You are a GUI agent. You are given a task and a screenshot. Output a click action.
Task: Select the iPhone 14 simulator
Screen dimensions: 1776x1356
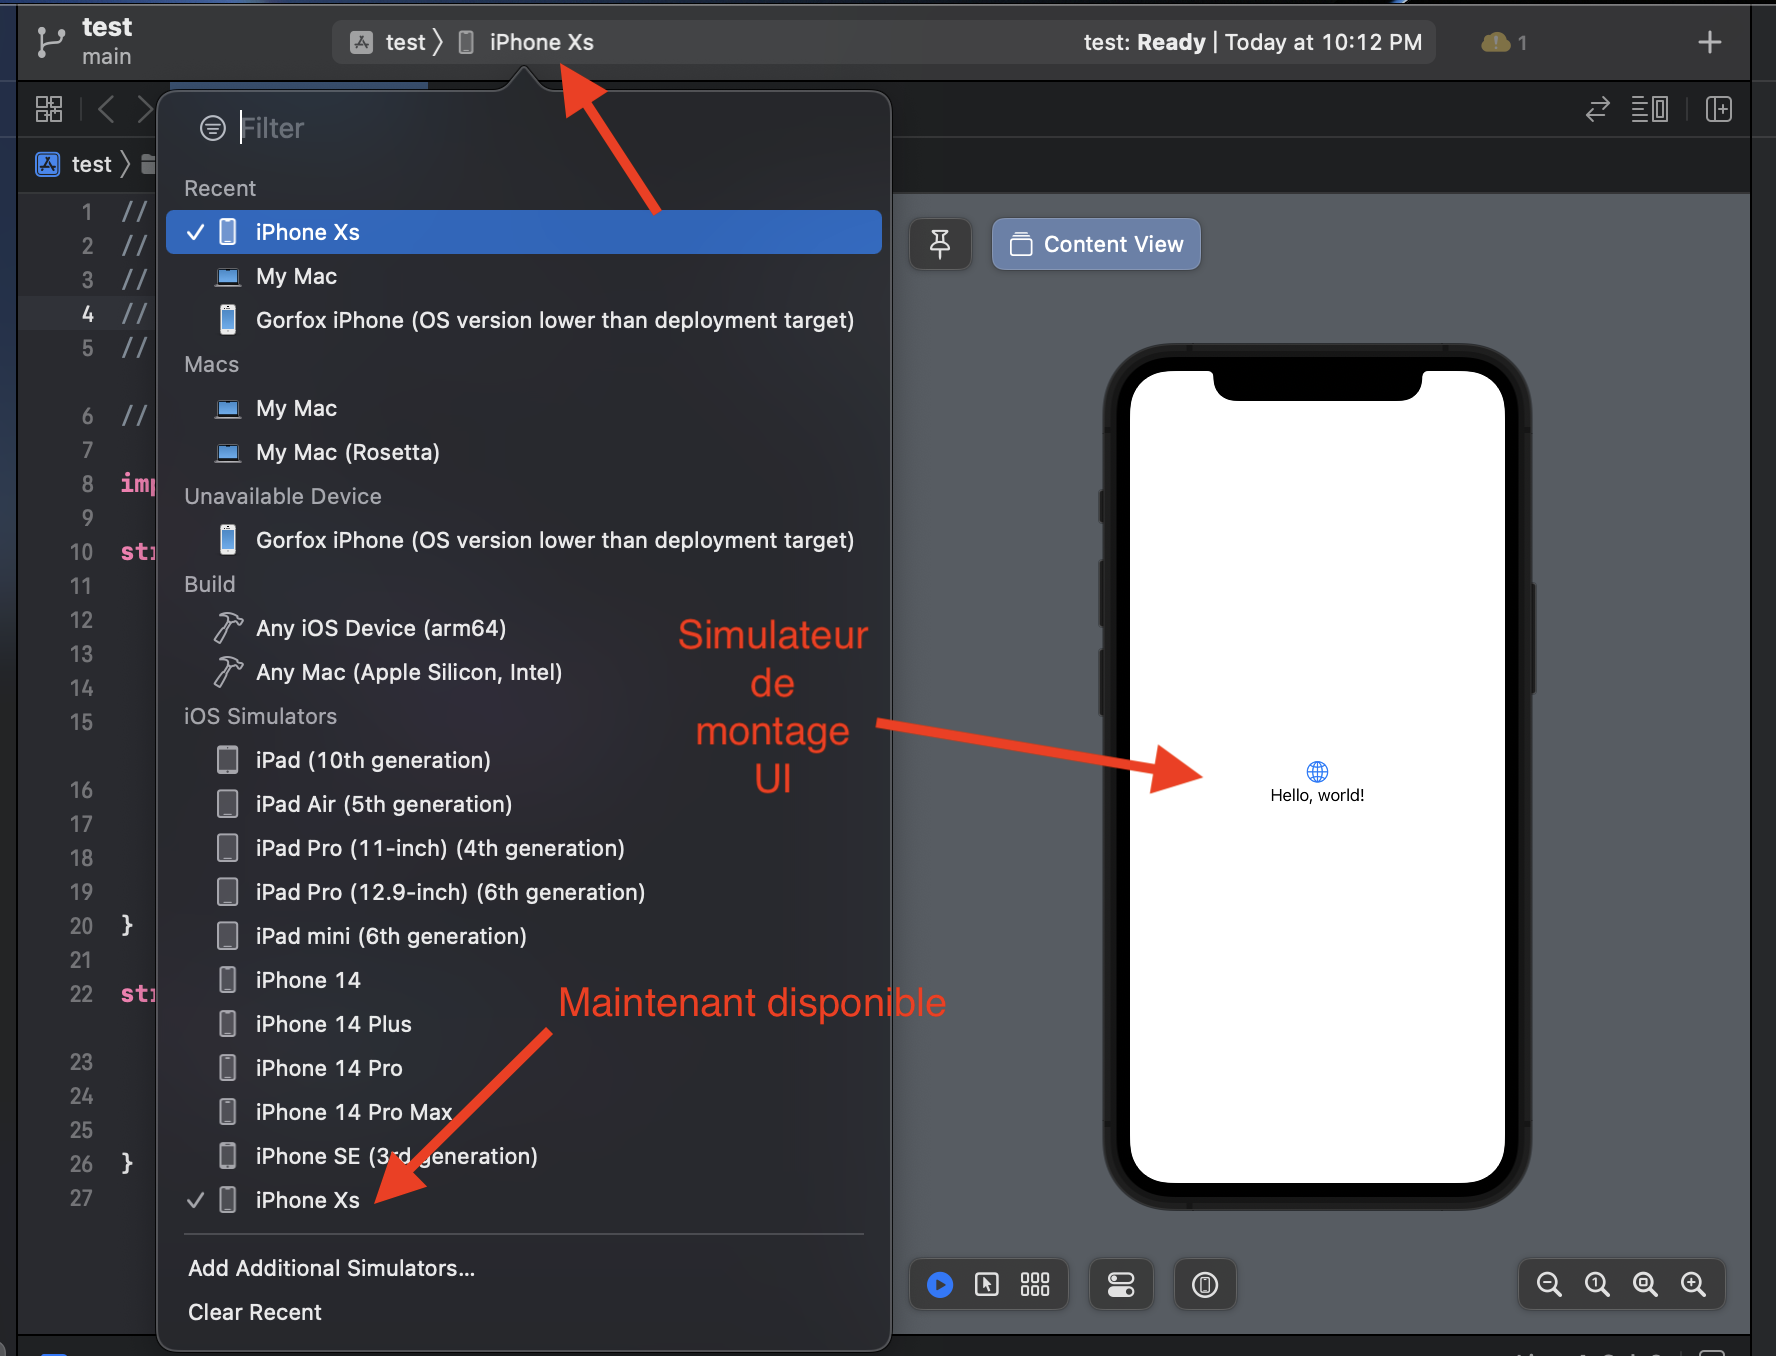click(524, 980)
